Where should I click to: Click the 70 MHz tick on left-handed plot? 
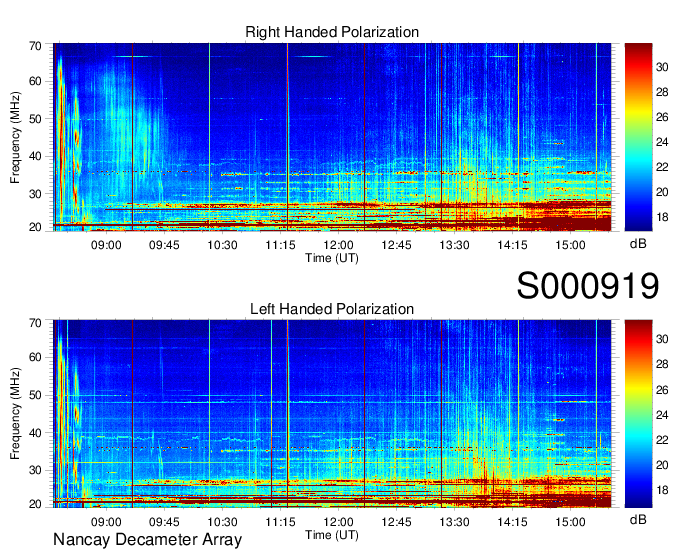(x=35, y=323)
